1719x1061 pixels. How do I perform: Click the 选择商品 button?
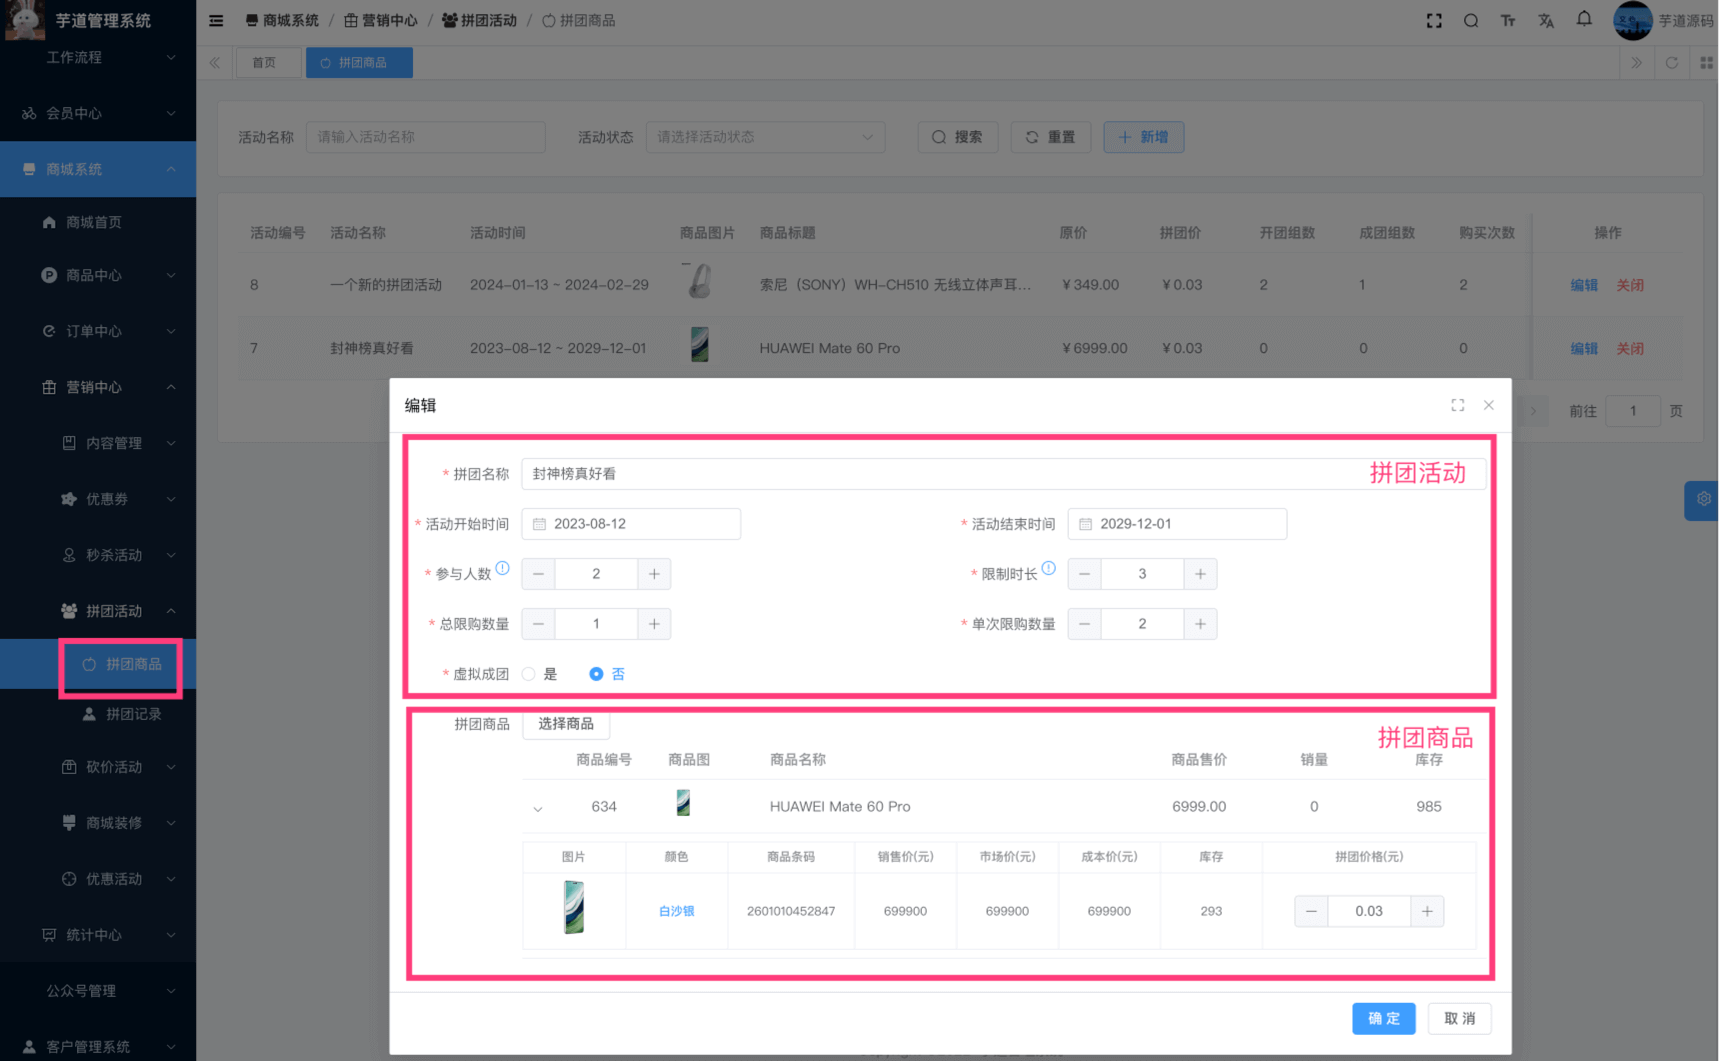coord(566,724)
